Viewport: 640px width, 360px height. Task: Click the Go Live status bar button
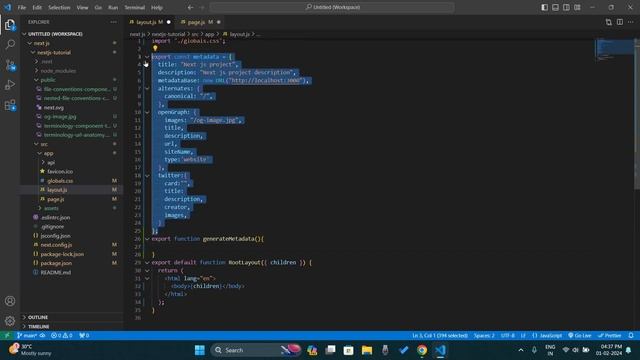click(x=580, y=336)
